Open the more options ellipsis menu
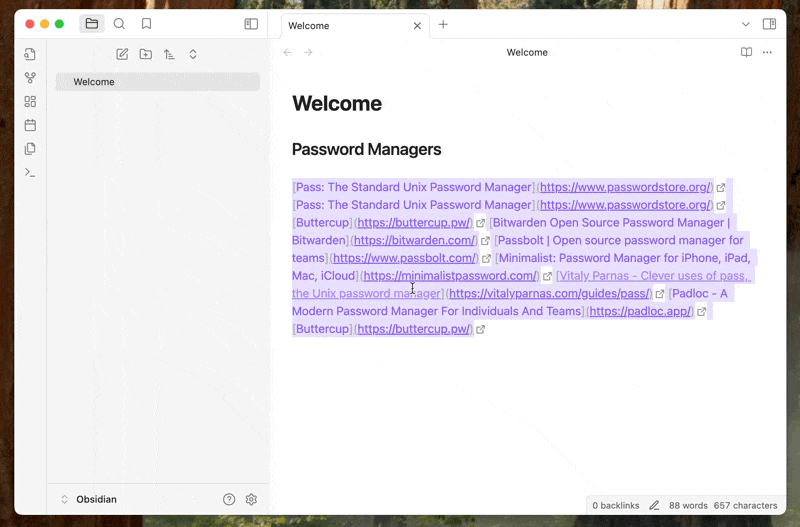This screenshot has width=800, height=527. click(x=767, y=52)
